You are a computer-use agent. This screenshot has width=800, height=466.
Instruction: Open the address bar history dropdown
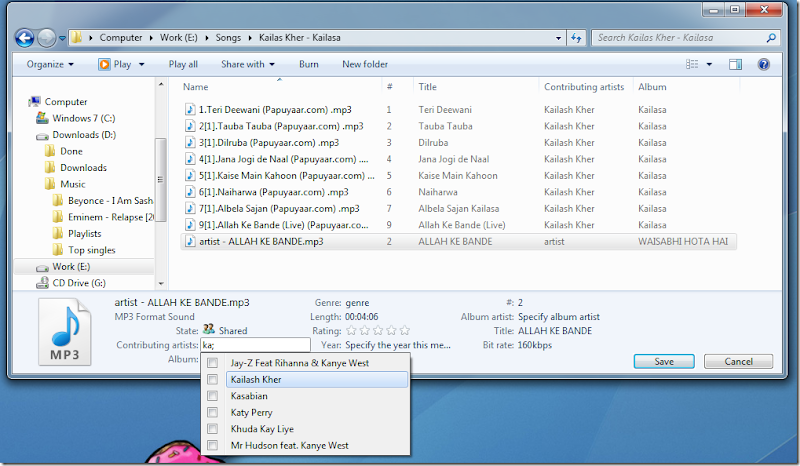point(558,38)
